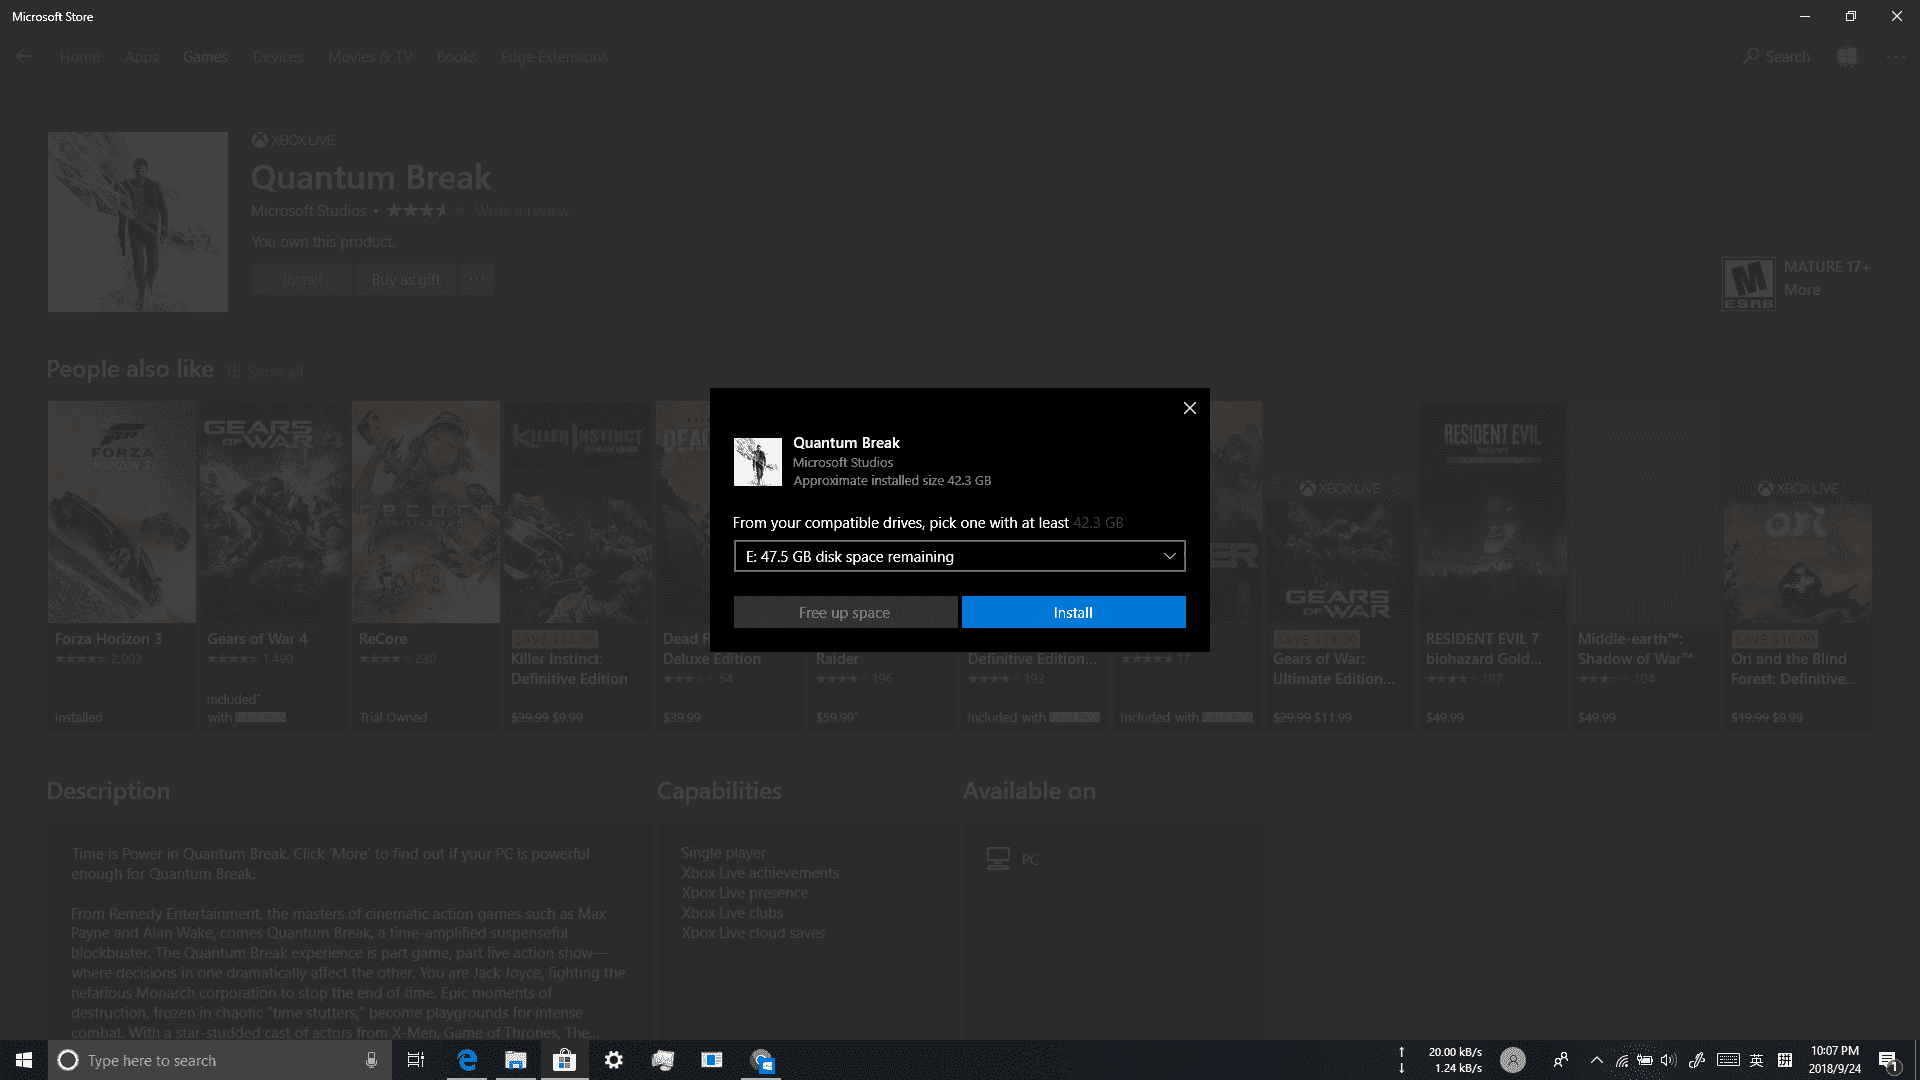Expand the hidden tray icons chevron
Screen dimensions: 1920x1080
click(1597, 1060)
